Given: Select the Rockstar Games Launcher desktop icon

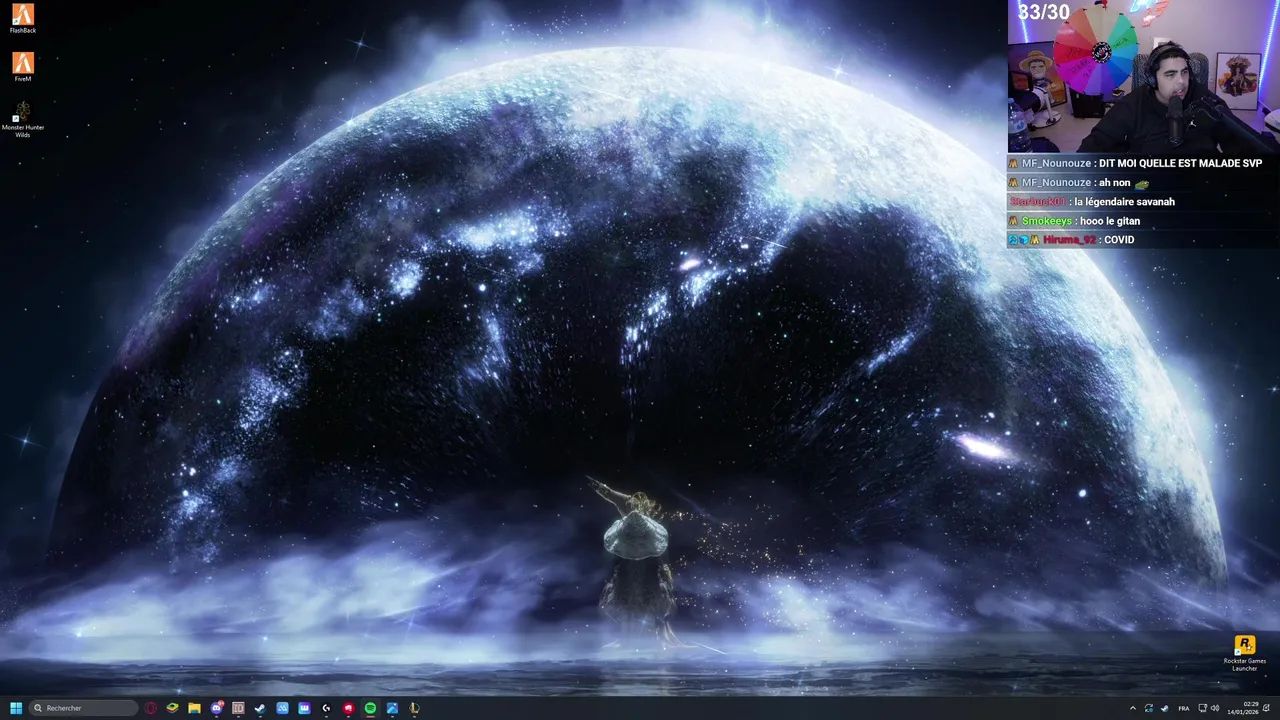Looking at the screenshot, I should pyautogui.click(x=1245, y=653).
